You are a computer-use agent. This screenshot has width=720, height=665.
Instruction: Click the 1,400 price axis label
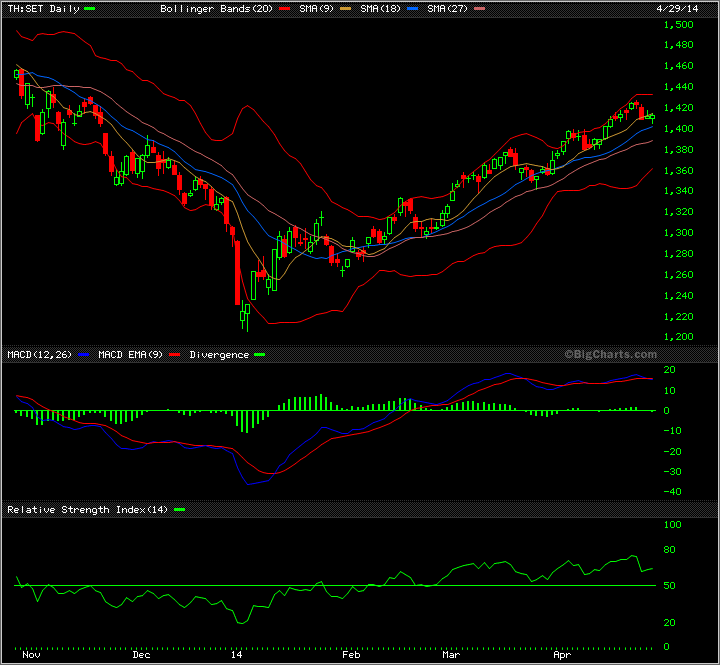click(x=679, y=129)
